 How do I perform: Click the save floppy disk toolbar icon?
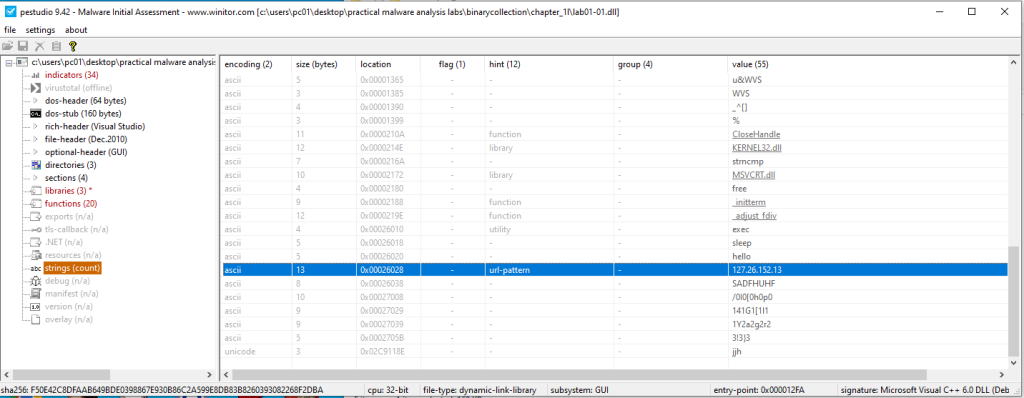click(x=23, y=46)
